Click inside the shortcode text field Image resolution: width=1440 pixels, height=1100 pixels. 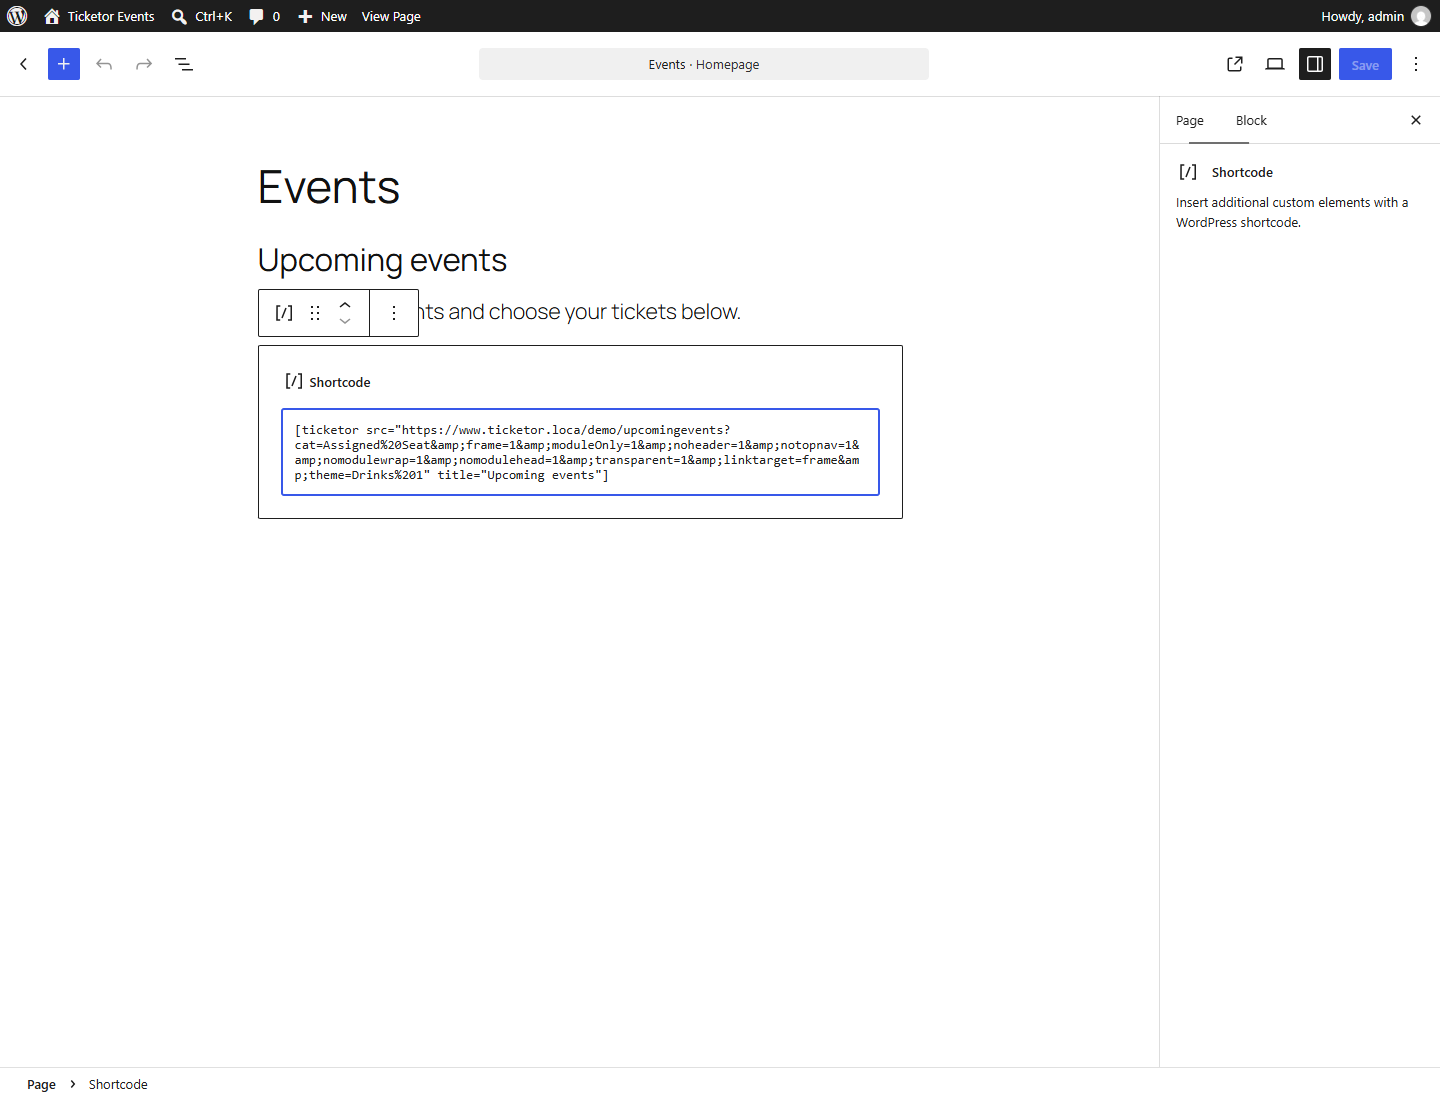pyautogui.click(x=580, y=452)
